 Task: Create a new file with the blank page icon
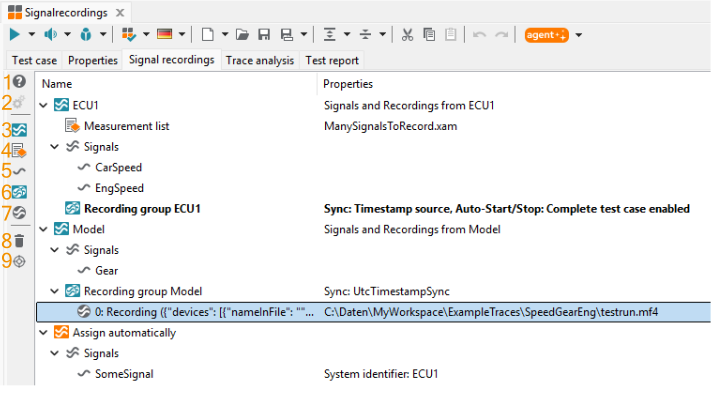(x=208, y=35)
